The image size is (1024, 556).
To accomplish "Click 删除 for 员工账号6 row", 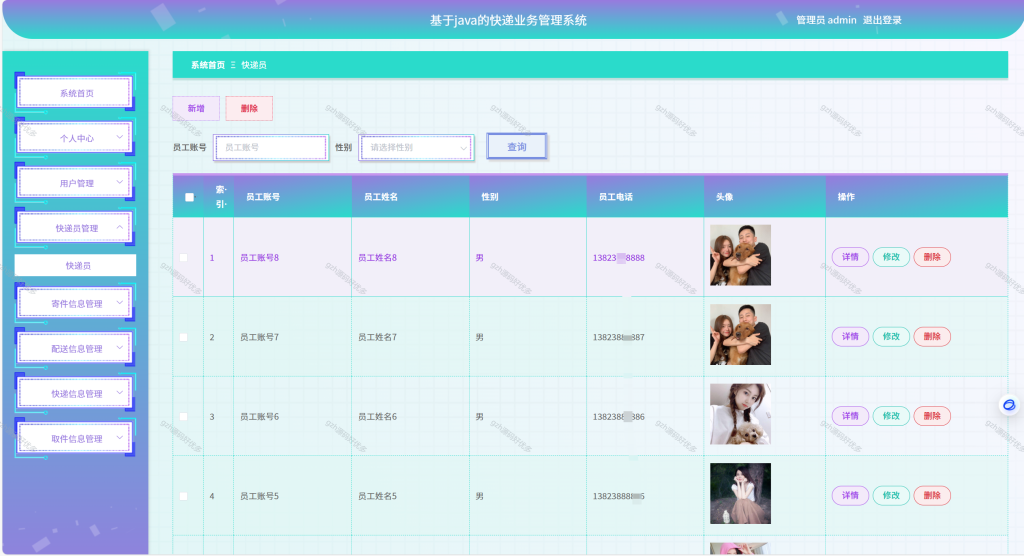I will tap(932, 416).
